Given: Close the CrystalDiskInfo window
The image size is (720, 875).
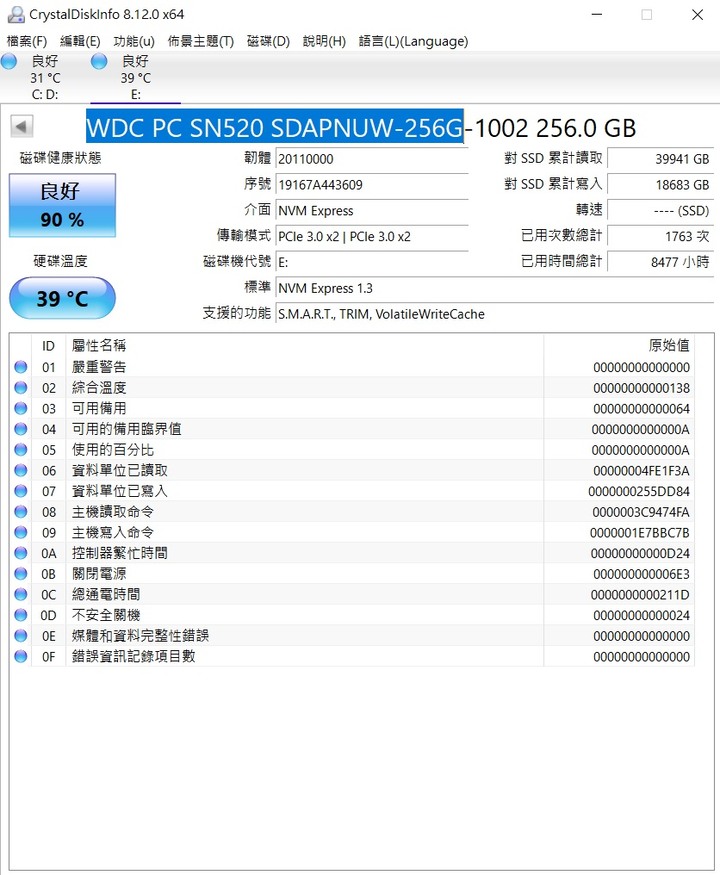Looking at the screenshot, I should (697, 15).
